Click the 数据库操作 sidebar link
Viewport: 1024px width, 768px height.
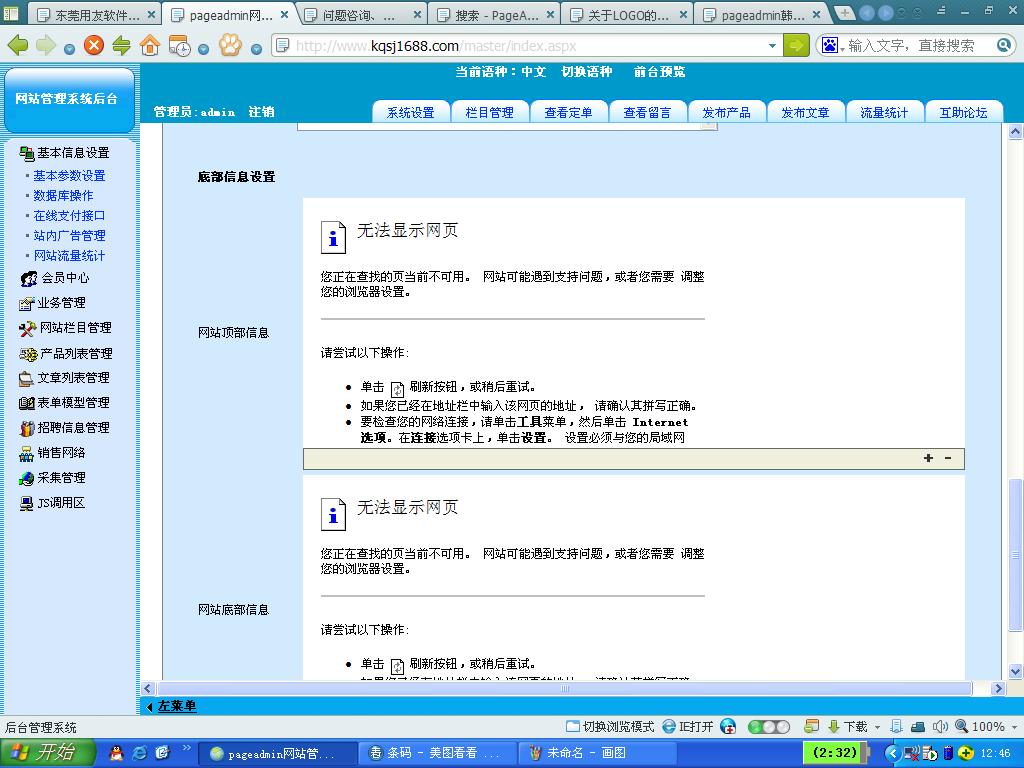pos(63,196)
